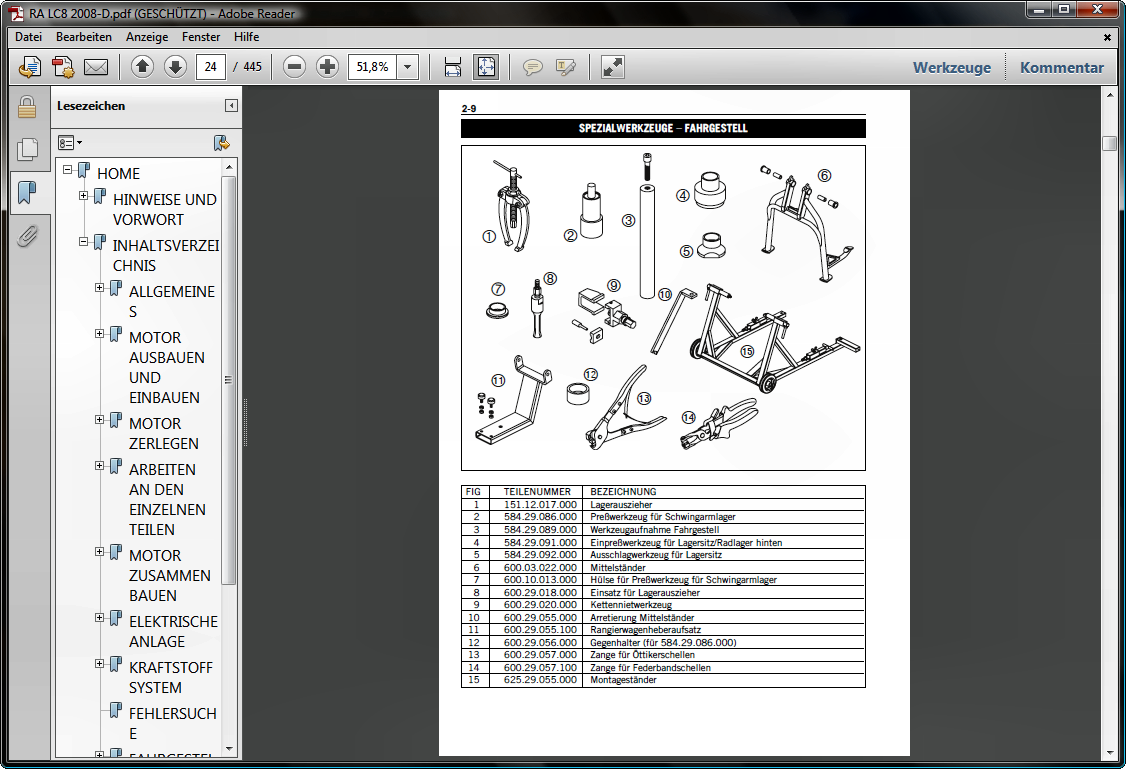The height and width of the screenshot is (769, 1126).
Task: Collapse the INHALTSVERZEICHNIS bookmark node
Action: (84, 242)
